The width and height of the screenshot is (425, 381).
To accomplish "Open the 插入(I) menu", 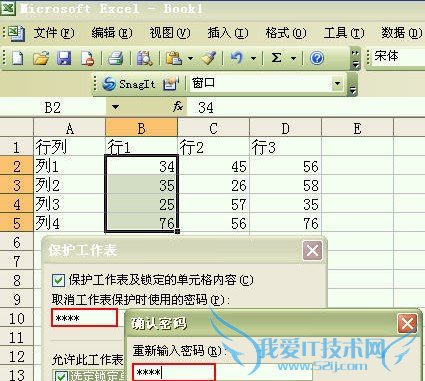I will pos(228,33).
